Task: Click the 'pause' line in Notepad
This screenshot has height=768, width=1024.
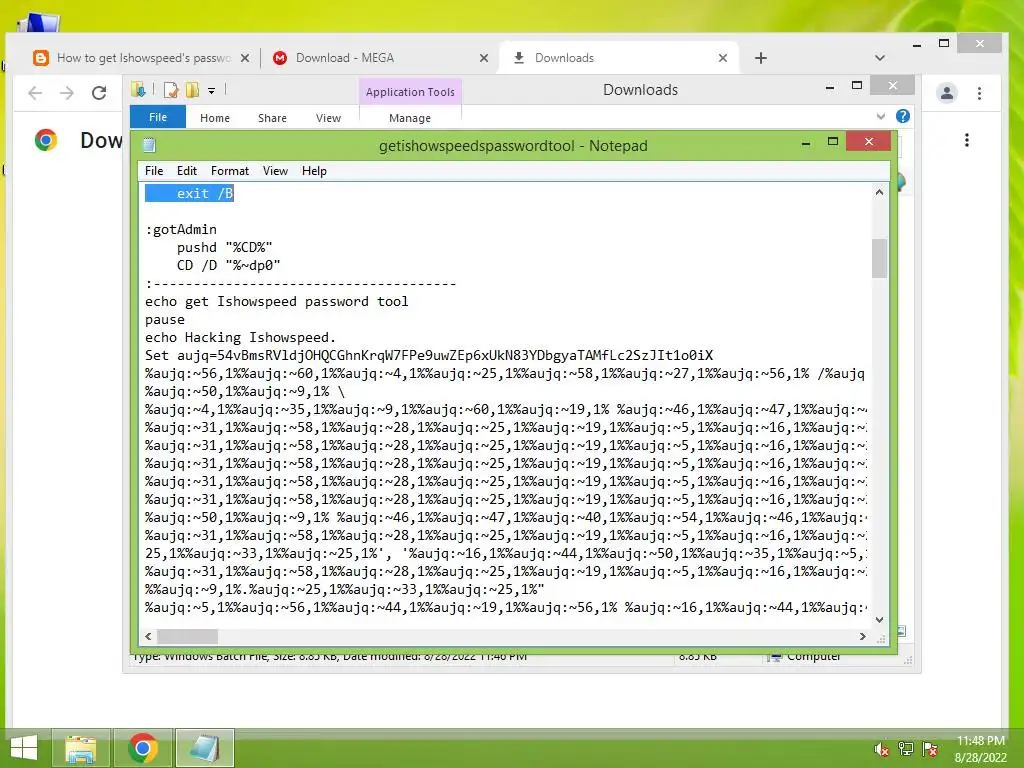Action: [165, 319]
